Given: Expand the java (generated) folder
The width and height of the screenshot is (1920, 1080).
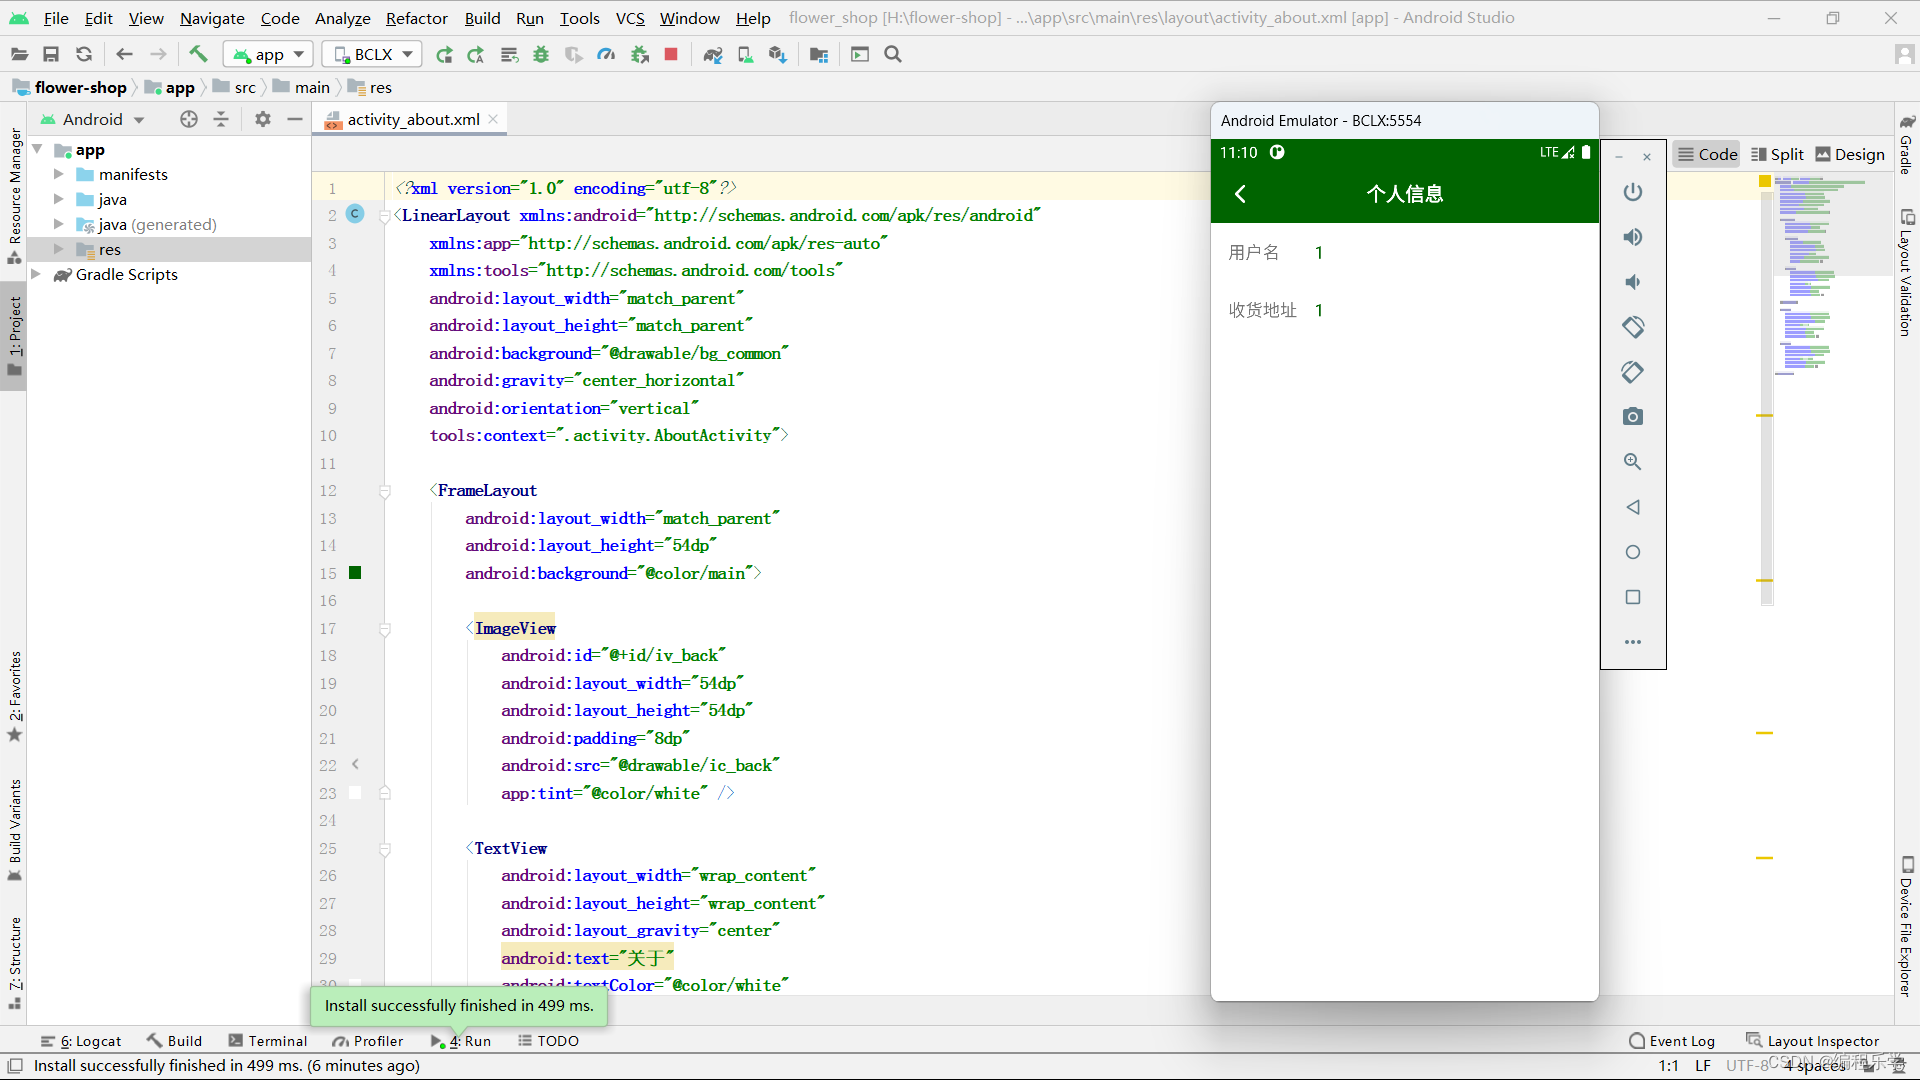Looking at the screenshot, I should 58,224.
